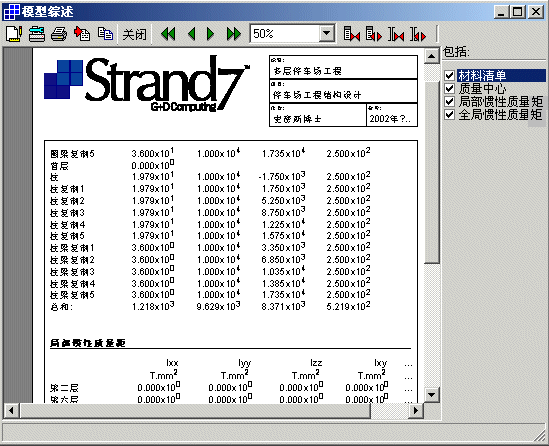Toggle the 材料清单 checkbox
Image resolution: width=549 pixels, height=446 pixels.
[450, 76]
